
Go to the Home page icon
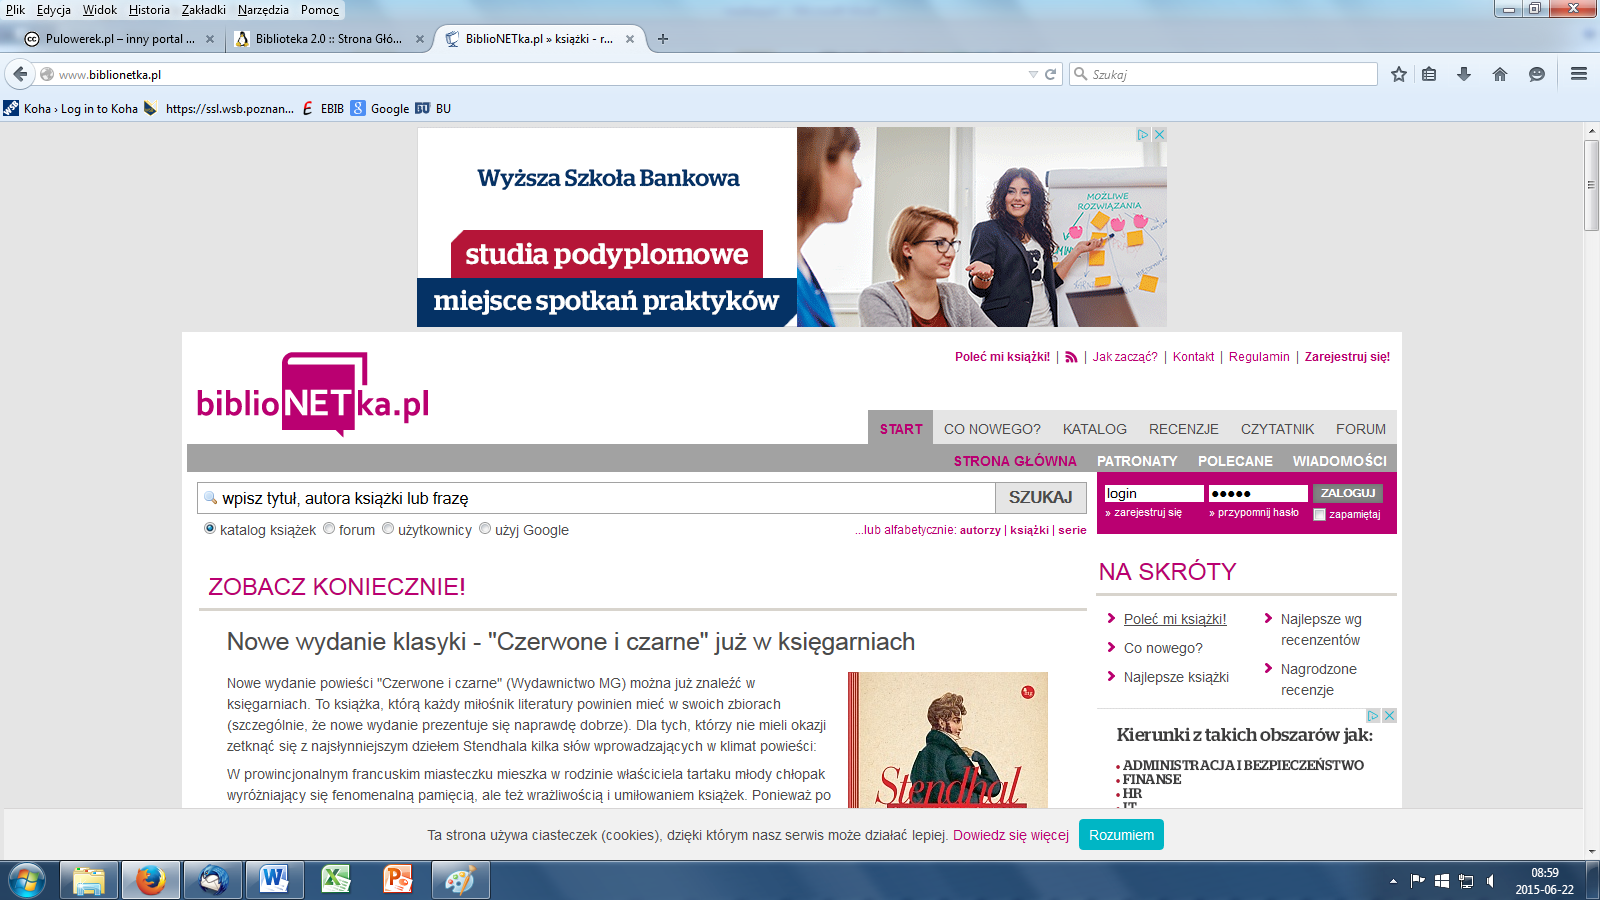1500,74
